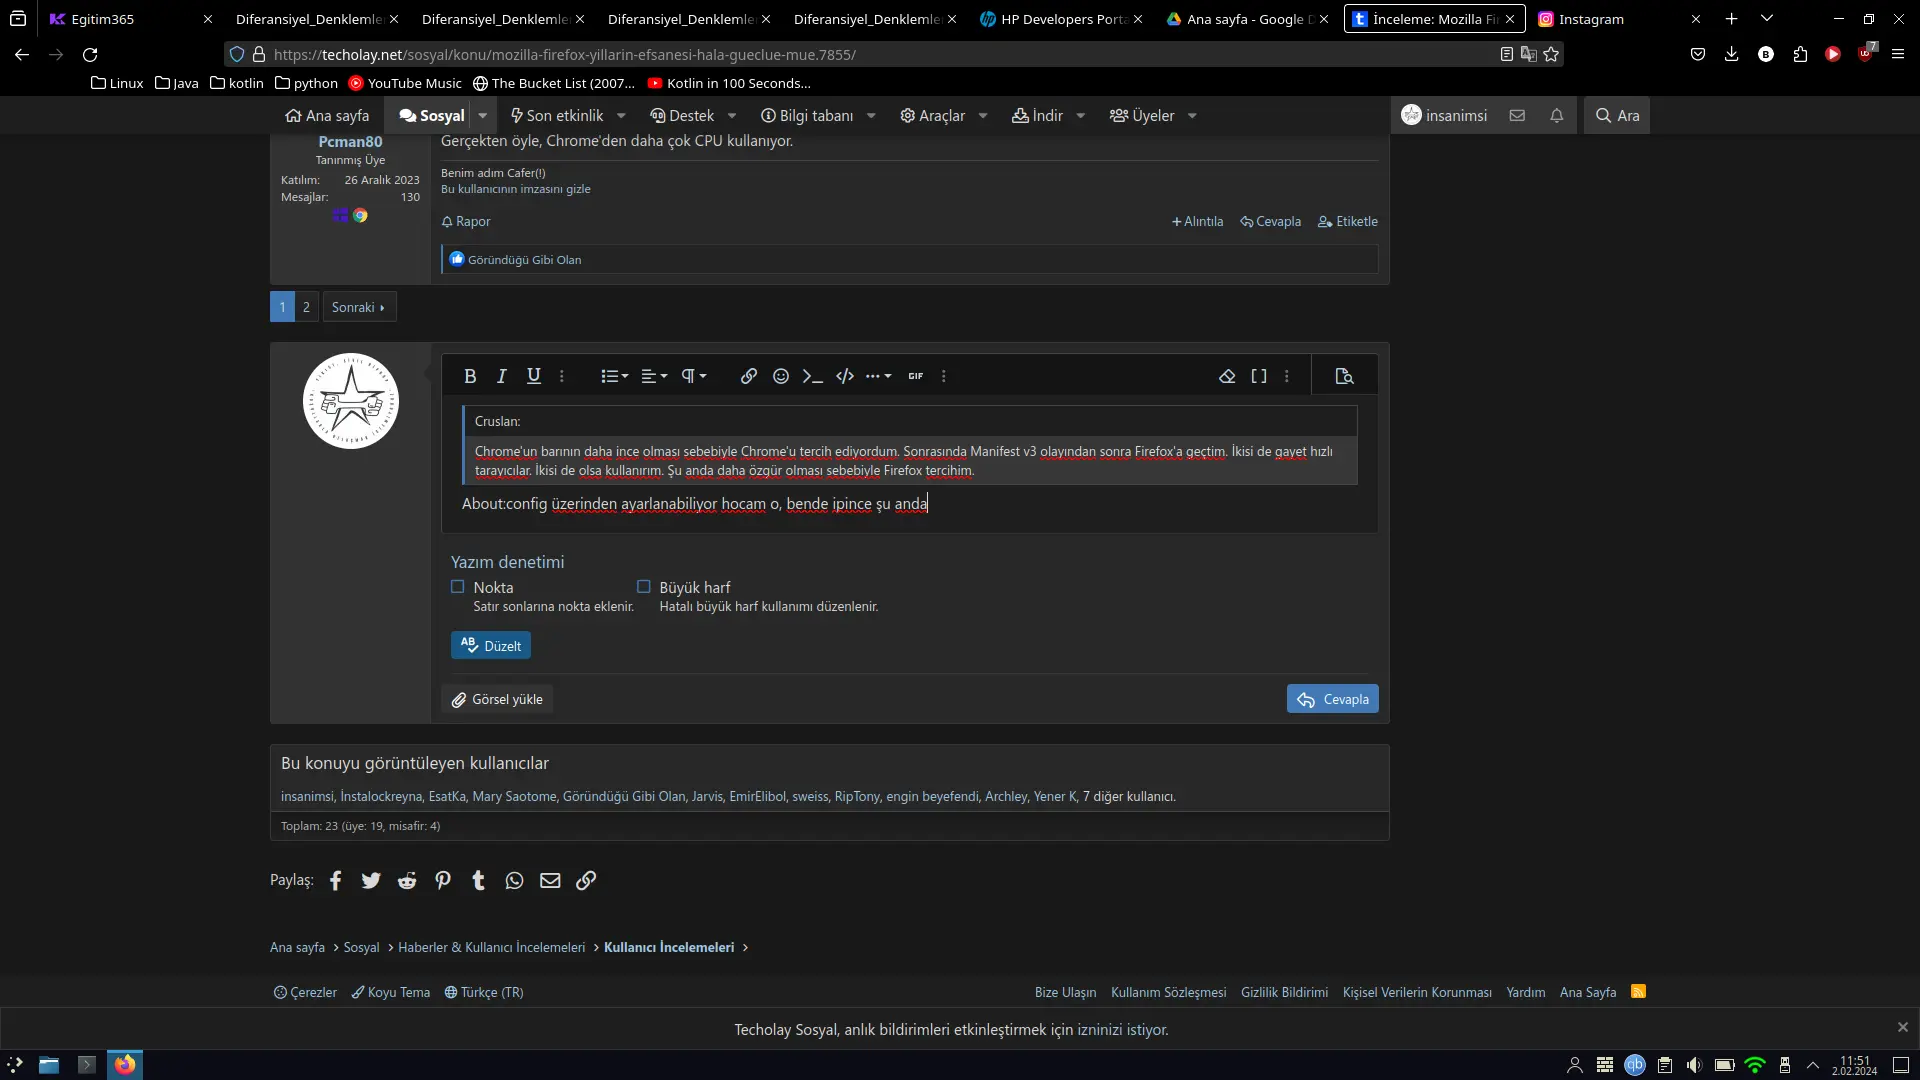Open the forum inbox envelope icon

tap(1517, 116)
